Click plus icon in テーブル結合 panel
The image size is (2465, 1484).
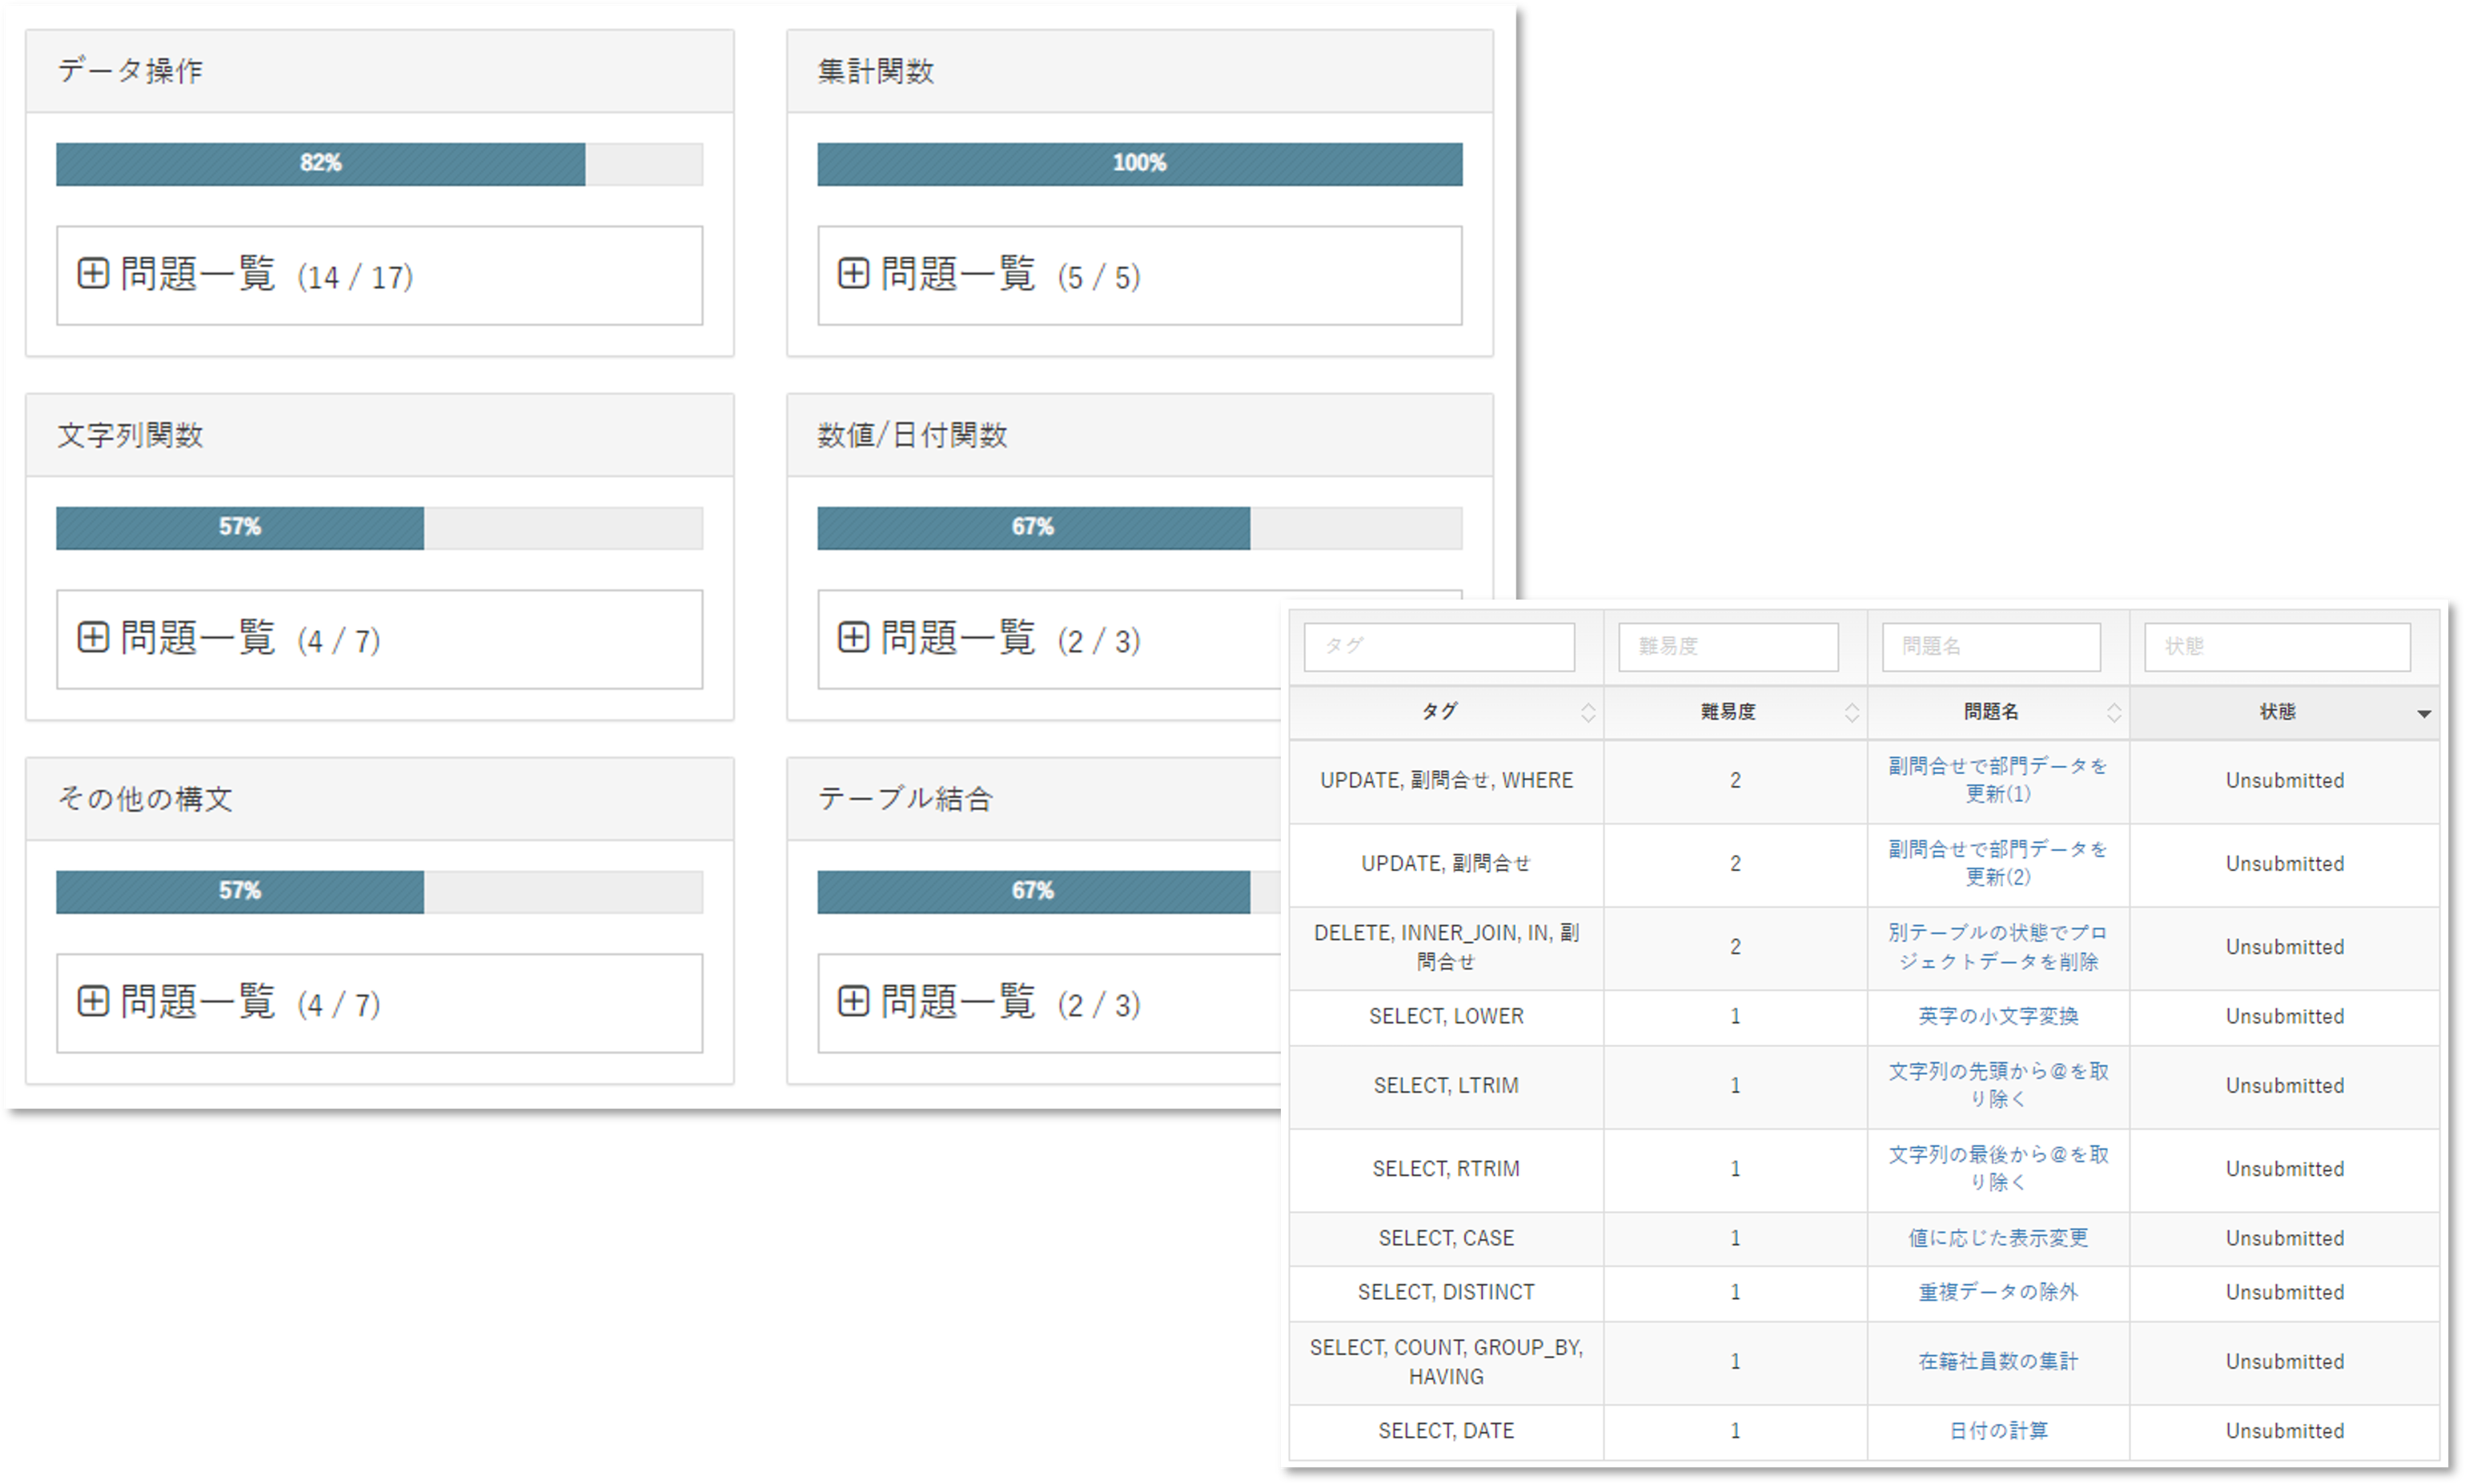click(x=853, y=1001)
